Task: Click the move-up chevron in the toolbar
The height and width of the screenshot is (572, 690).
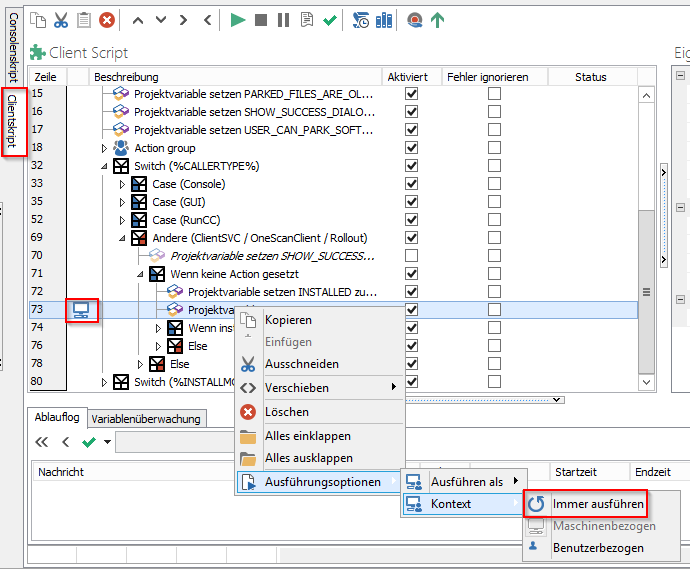Action: click(x=138, y=20)
